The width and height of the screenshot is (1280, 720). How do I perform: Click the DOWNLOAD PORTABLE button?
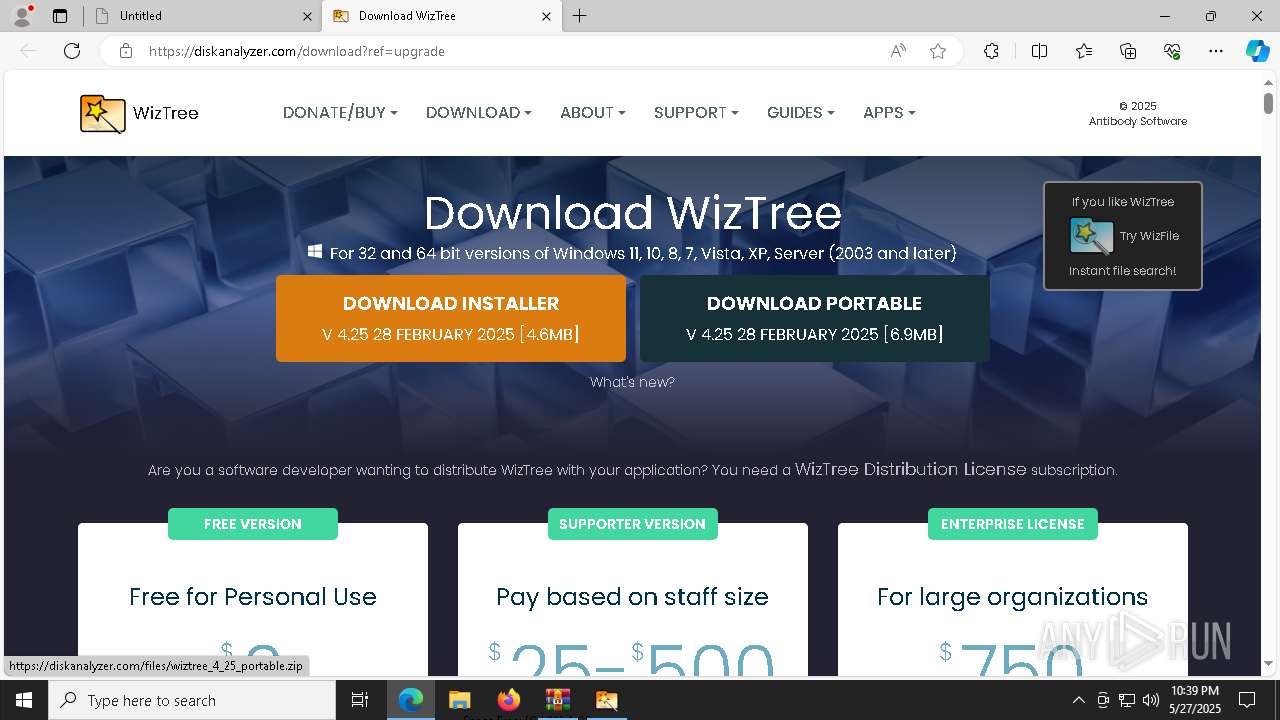(x=815, y=318)
